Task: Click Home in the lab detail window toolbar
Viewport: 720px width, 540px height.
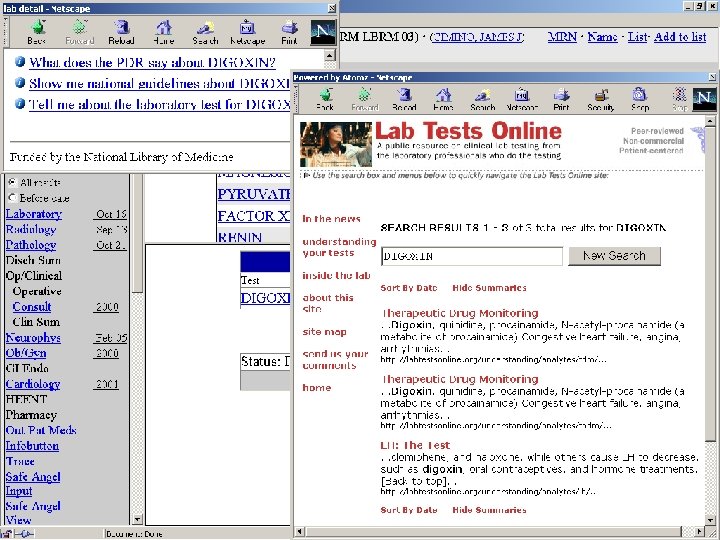Action: pyautogui.click(x=163, y=32)
